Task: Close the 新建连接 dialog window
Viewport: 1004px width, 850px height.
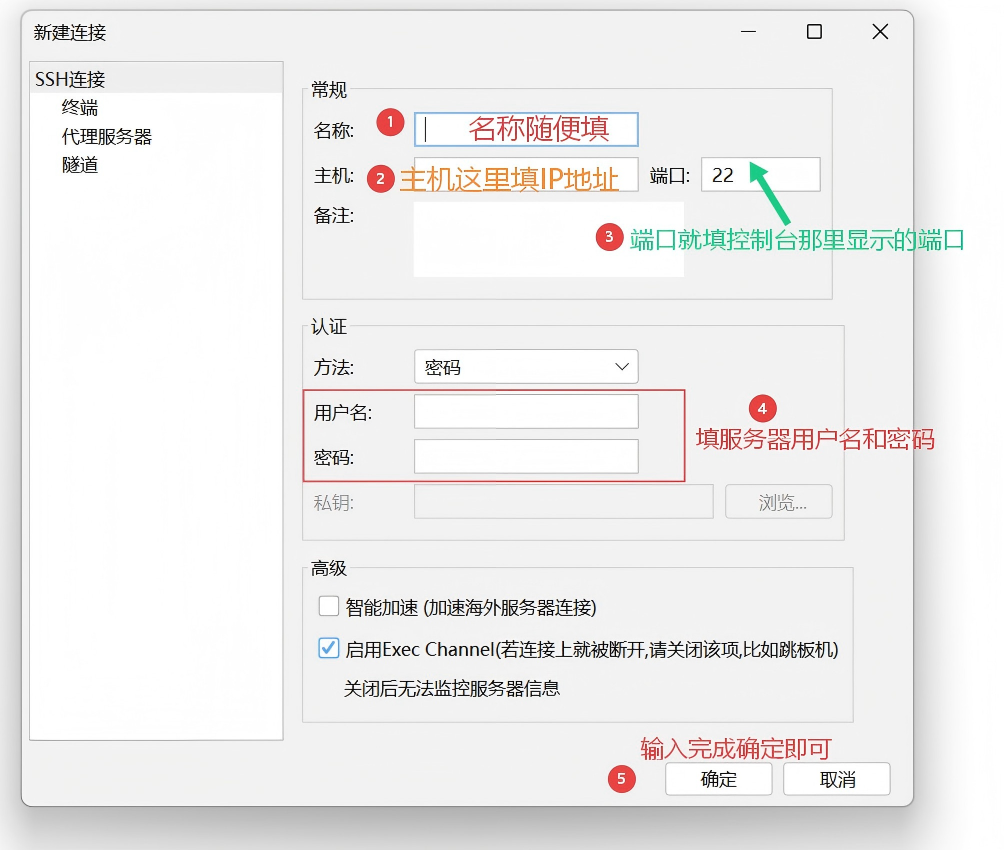Action: coord(880,32)
